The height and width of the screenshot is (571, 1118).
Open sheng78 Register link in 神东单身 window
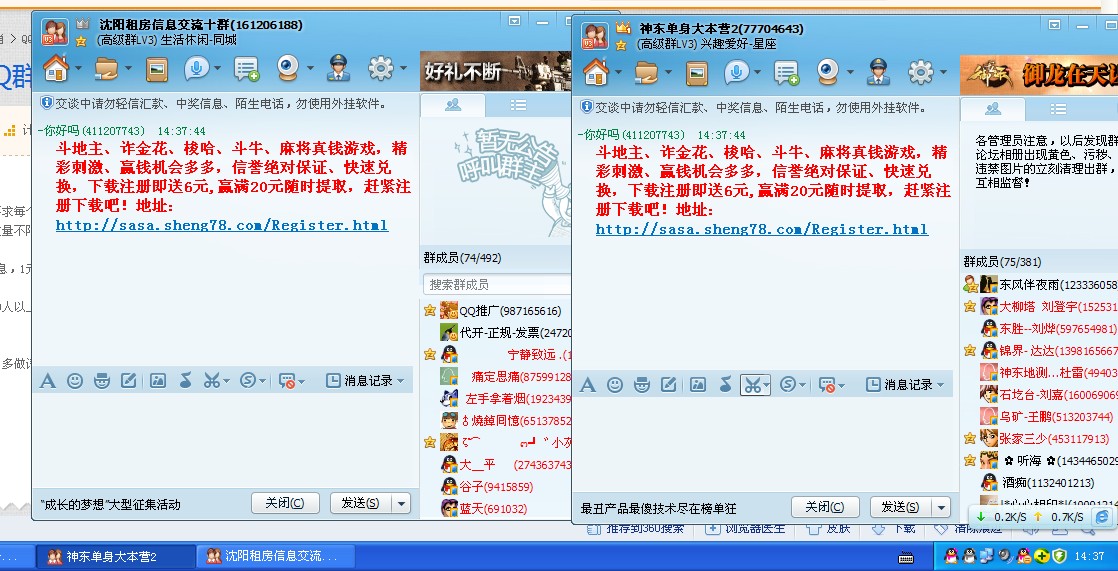(762, 230)
